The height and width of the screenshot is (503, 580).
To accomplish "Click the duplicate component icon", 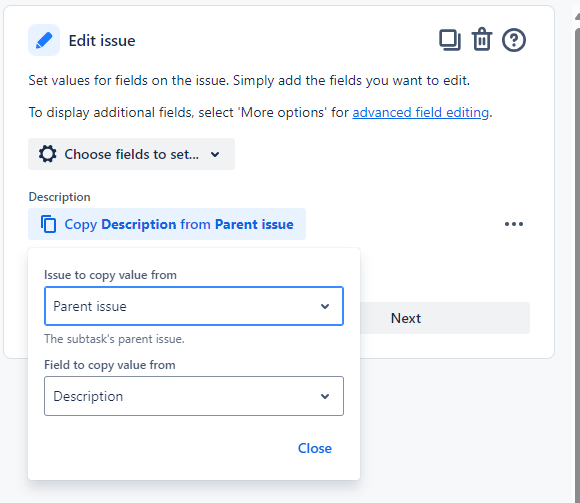I will coord(450,40).
